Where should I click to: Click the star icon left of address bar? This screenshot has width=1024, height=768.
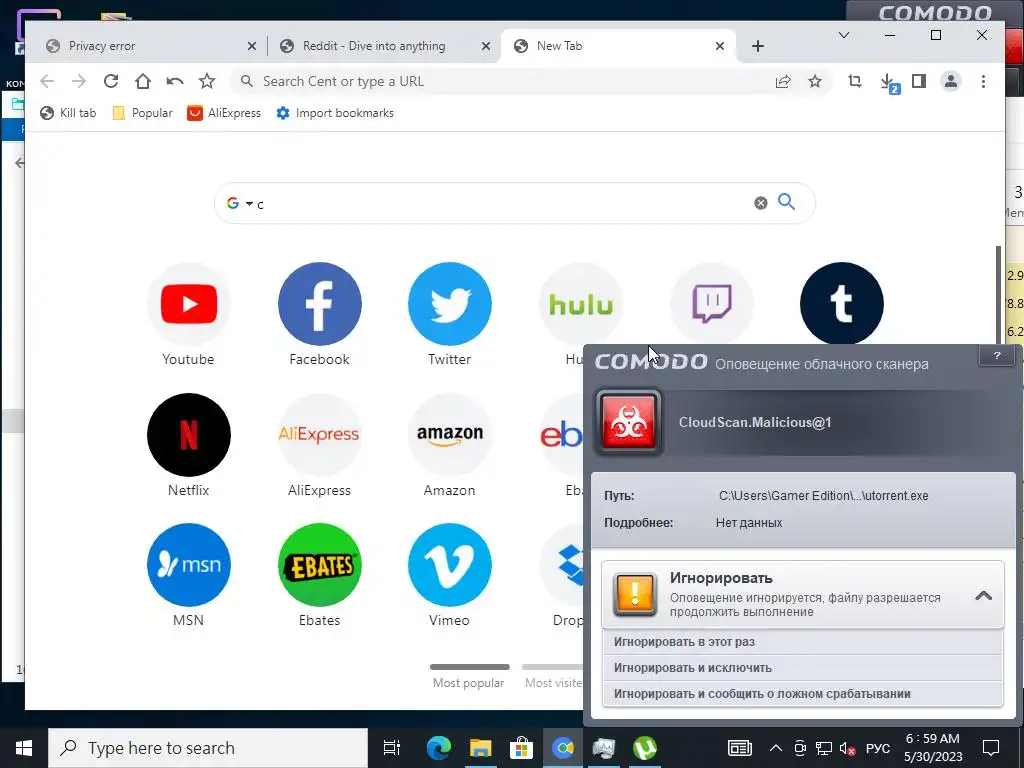point(207,81)
